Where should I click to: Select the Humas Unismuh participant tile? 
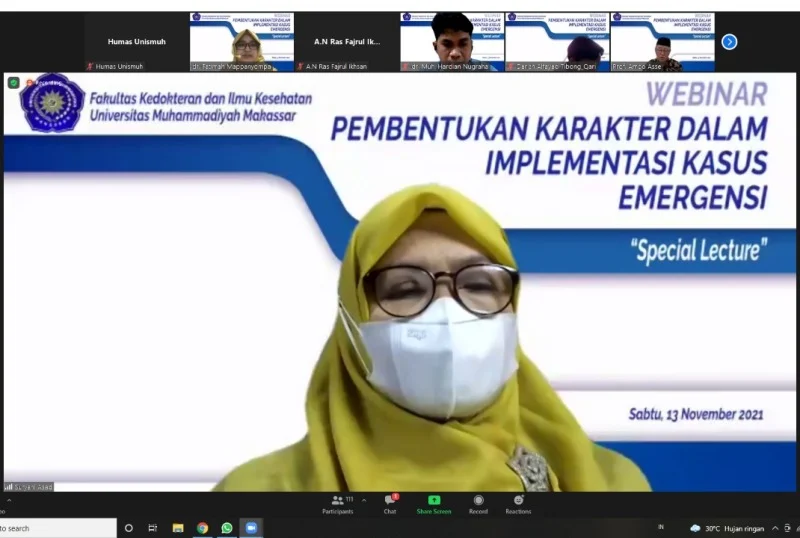137,42
